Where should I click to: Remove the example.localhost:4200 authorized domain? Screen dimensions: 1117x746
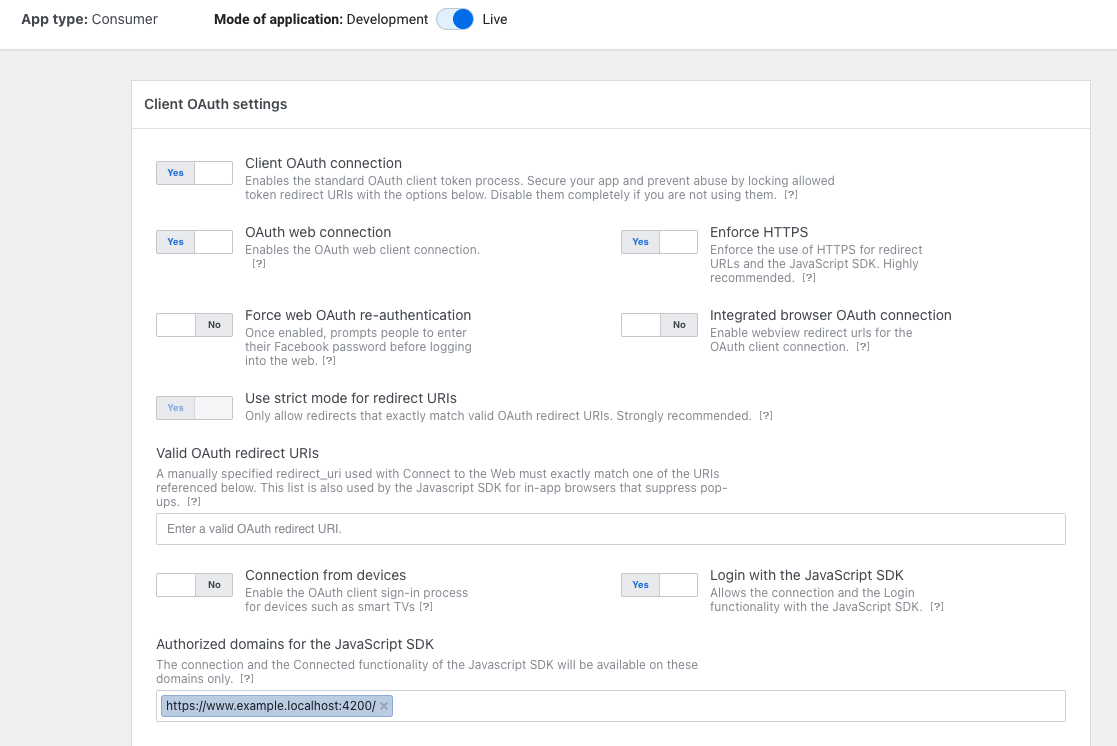(x=383, y=705)
